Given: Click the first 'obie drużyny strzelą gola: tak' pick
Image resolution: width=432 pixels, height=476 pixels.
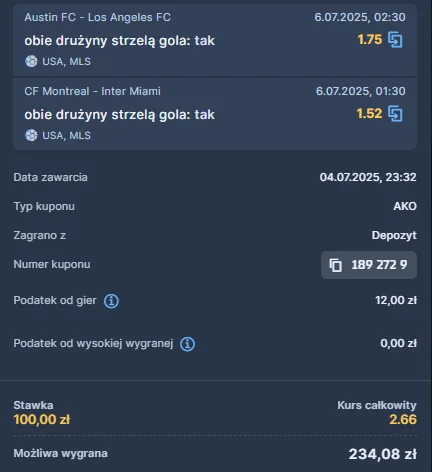Looking at the screenshot, I should pos(119,41).
